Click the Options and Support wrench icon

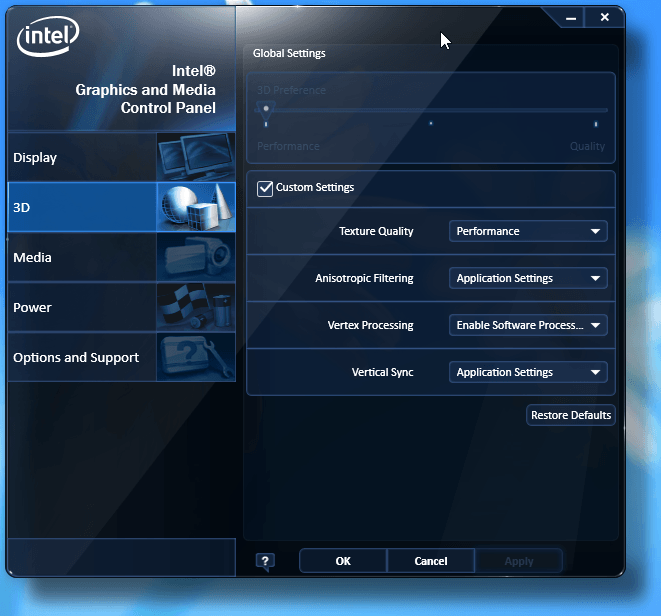pos(196,357)
